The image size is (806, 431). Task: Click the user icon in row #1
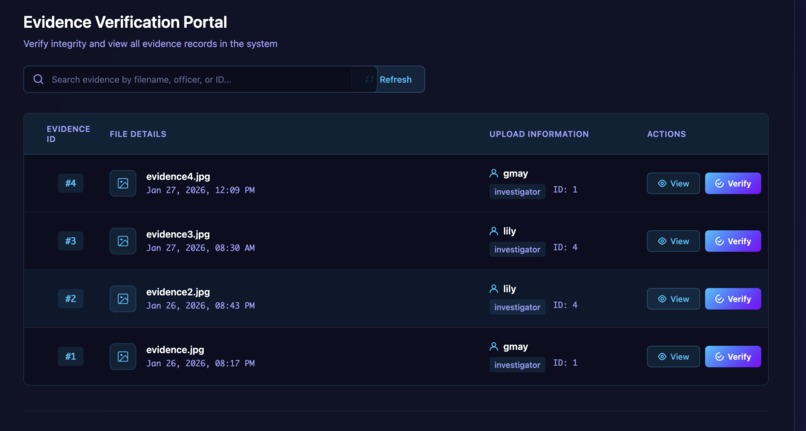click(x=493, y=347)
